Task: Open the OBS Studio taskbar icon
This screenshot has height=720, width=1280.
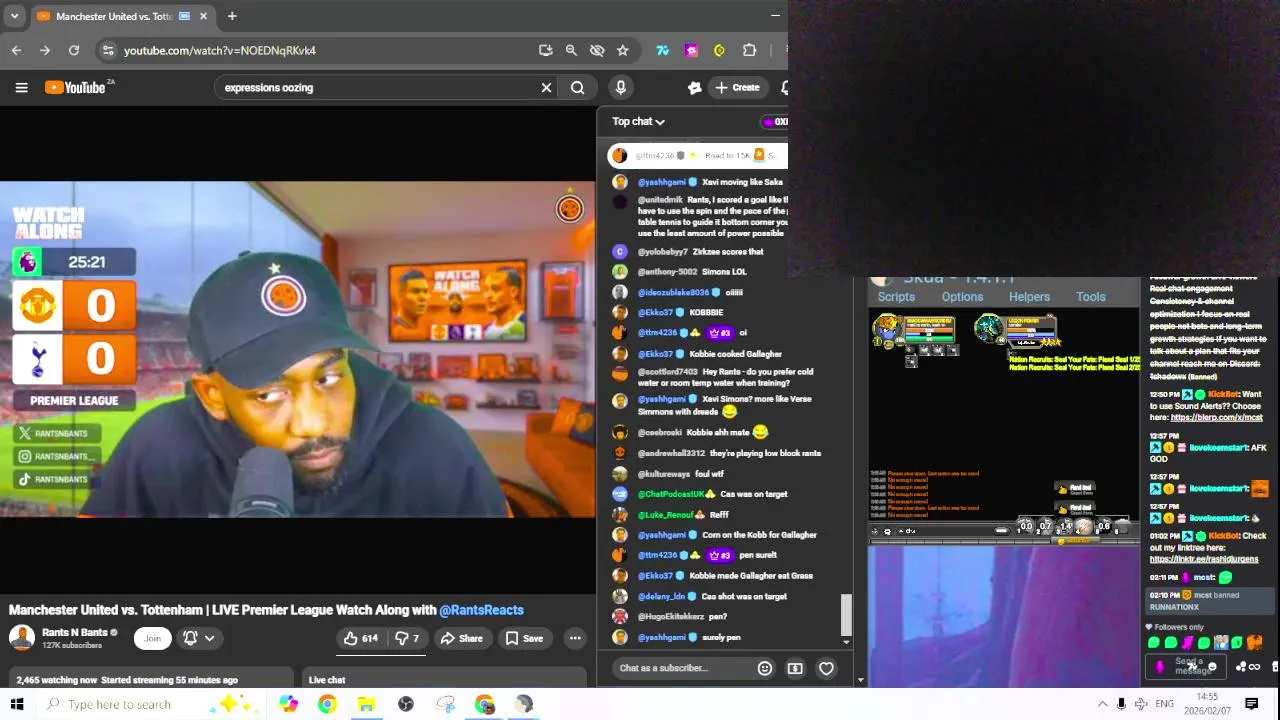Action: 406,704
